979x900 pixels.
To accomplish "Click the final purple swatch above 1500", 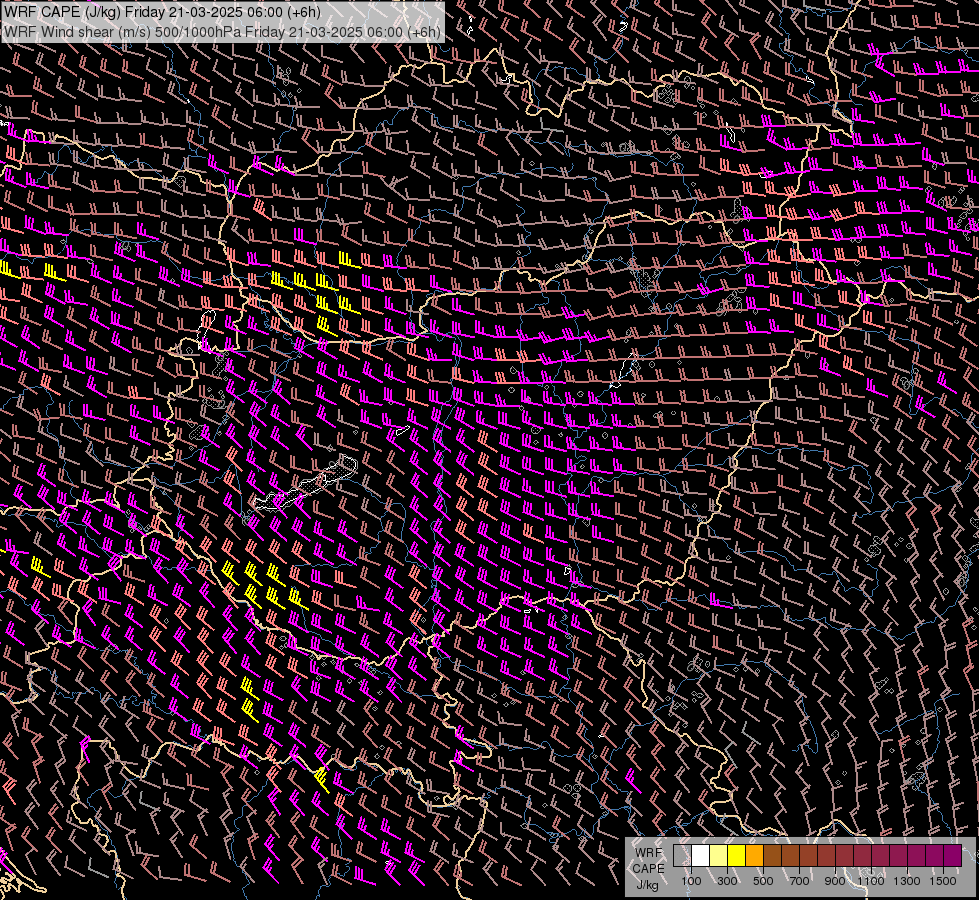I will coord(953,856).
